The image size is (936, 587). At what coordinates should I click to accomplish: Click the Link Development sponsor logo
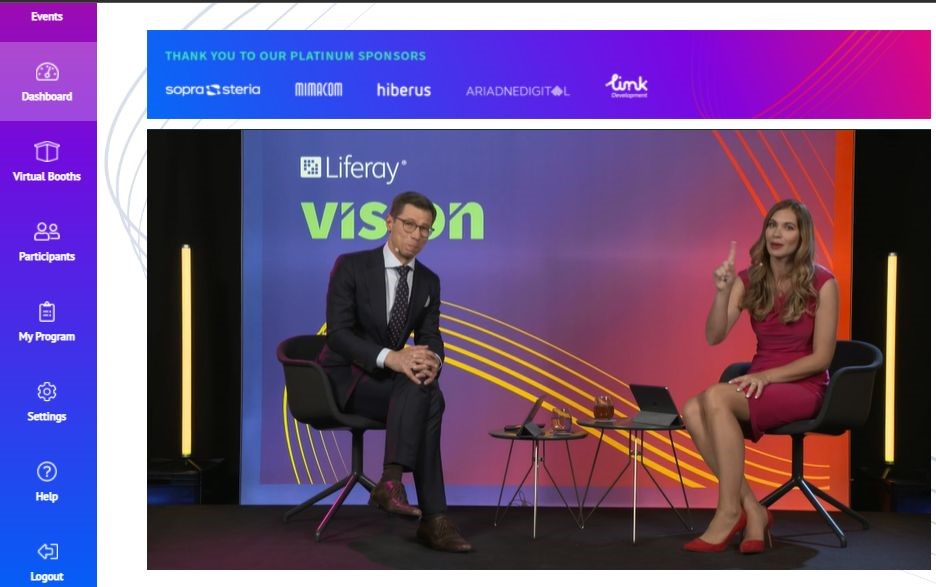coord(627,86)
